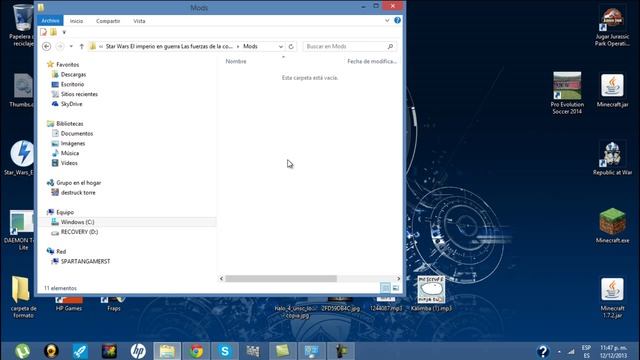Sort by the Nombre column header
Screen dimensions: 640x360
click(236, 61)
